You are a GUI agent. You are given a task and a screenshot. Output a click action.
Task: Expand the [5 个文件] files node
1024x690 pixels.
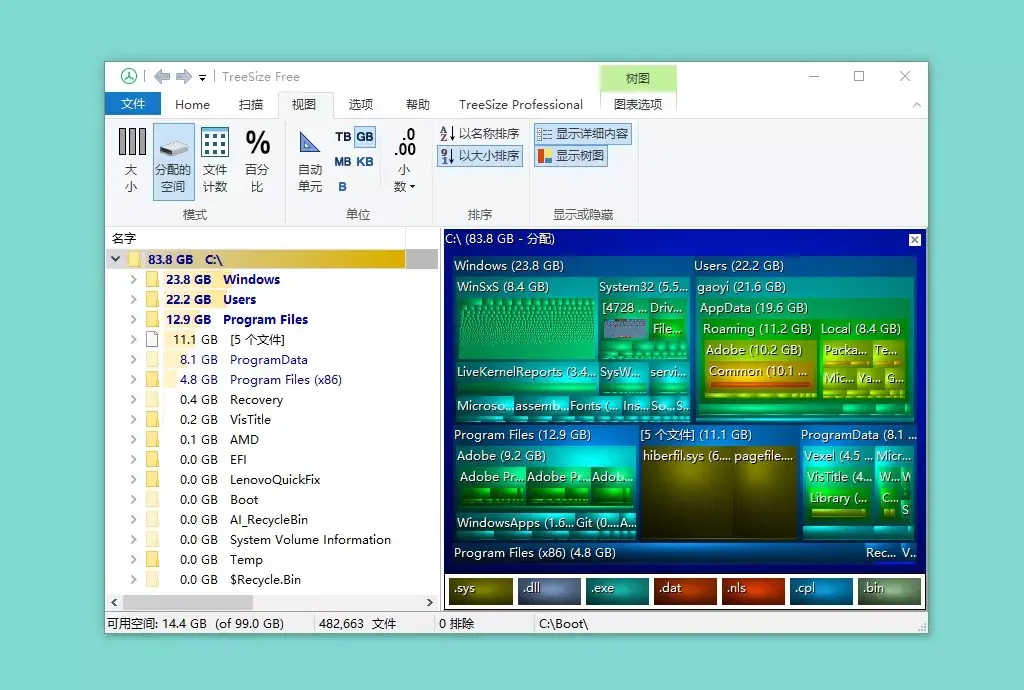[x=133, y=339]
